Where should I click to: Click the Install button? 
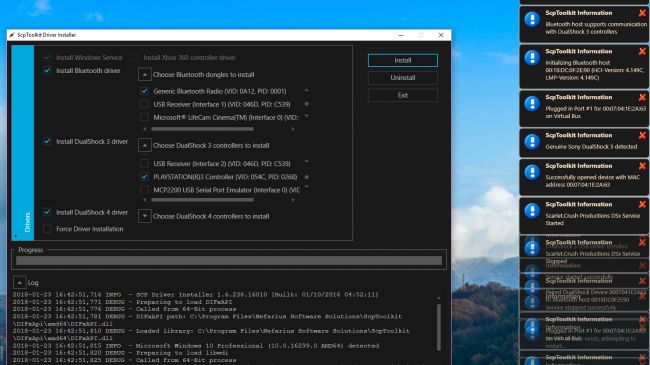tap(403, 61)
